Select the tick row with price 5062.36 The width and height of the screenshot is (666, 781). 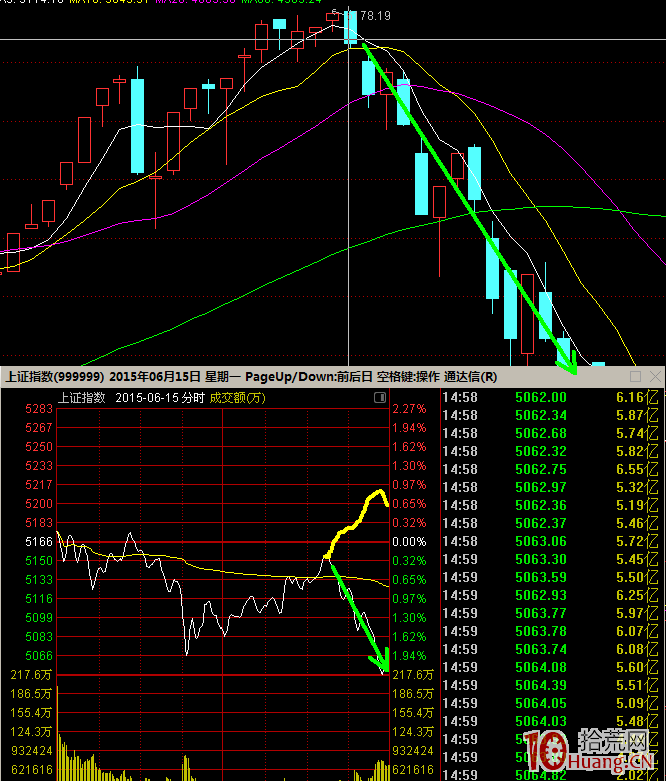[x=550, y=505]
